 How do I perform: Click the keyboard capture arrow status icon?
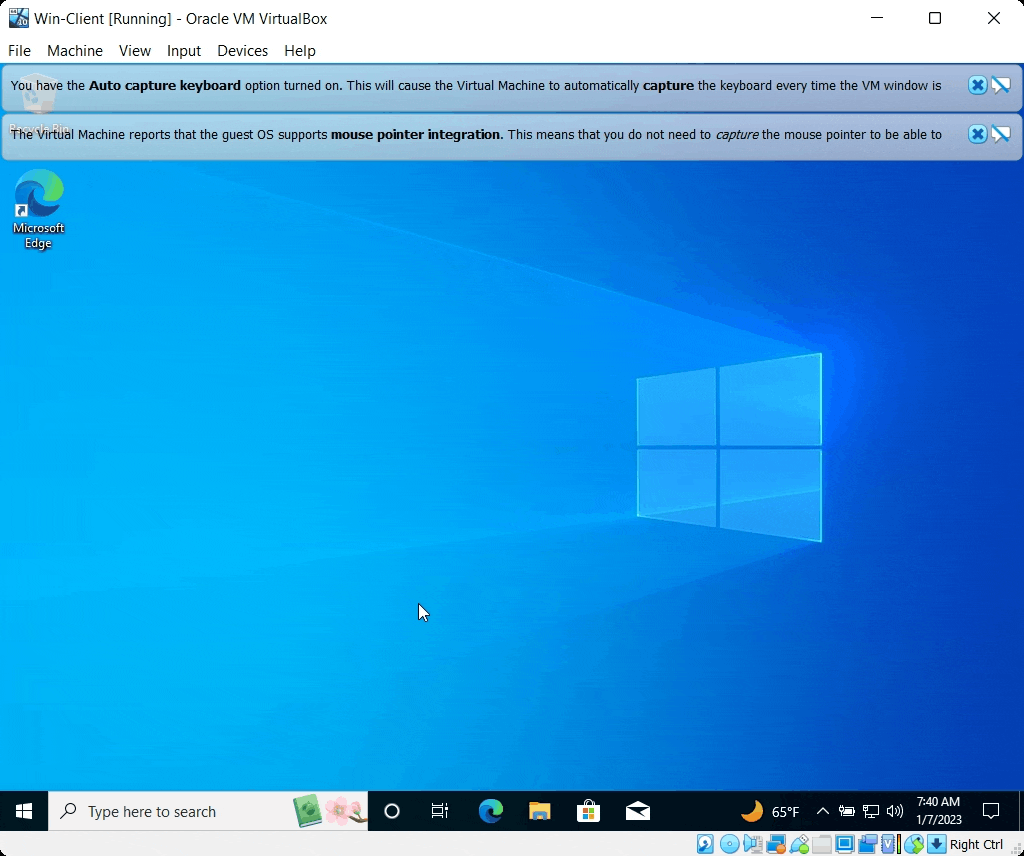(x=936, y=844)
